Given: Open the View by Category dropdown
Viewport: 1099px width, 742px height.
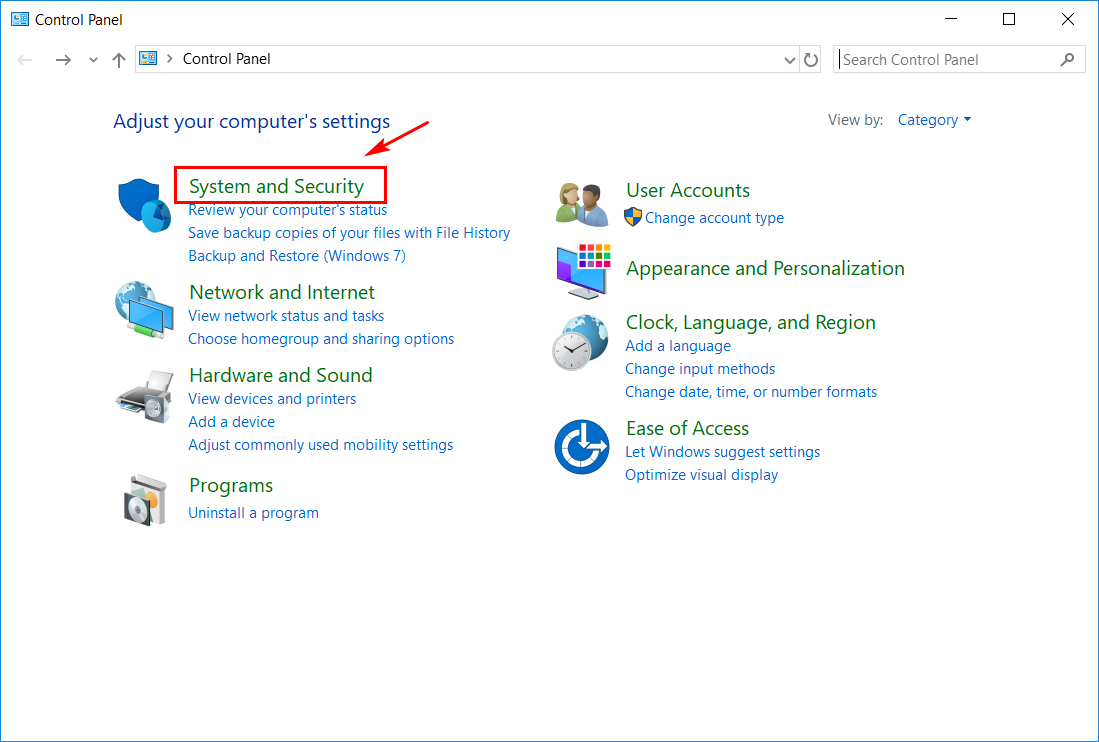Looking at the screenshot, I should click(x=934, y=120).
